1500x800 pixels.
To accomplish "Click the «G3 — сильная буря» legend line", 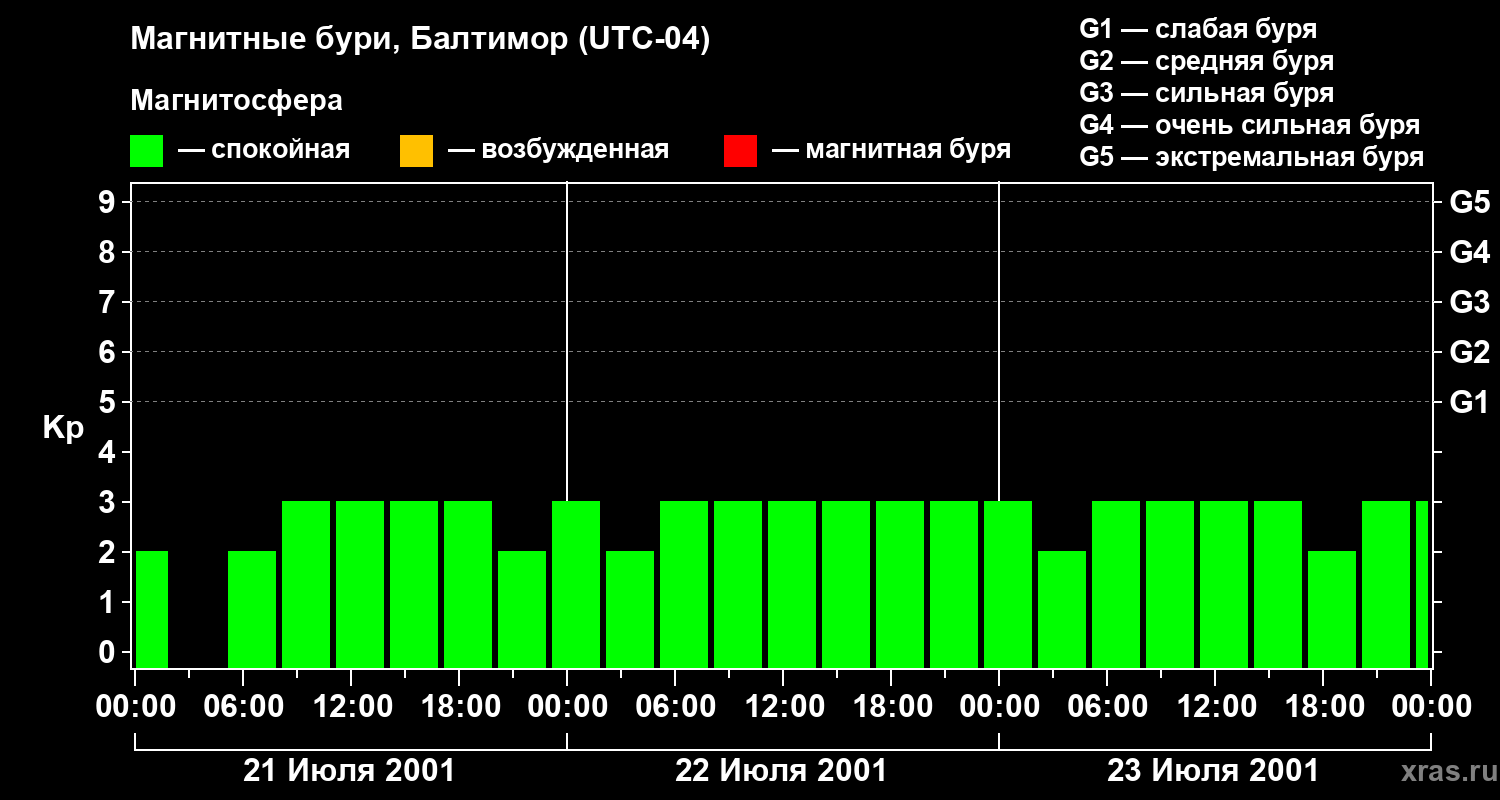I will (x=1207, y=93).
